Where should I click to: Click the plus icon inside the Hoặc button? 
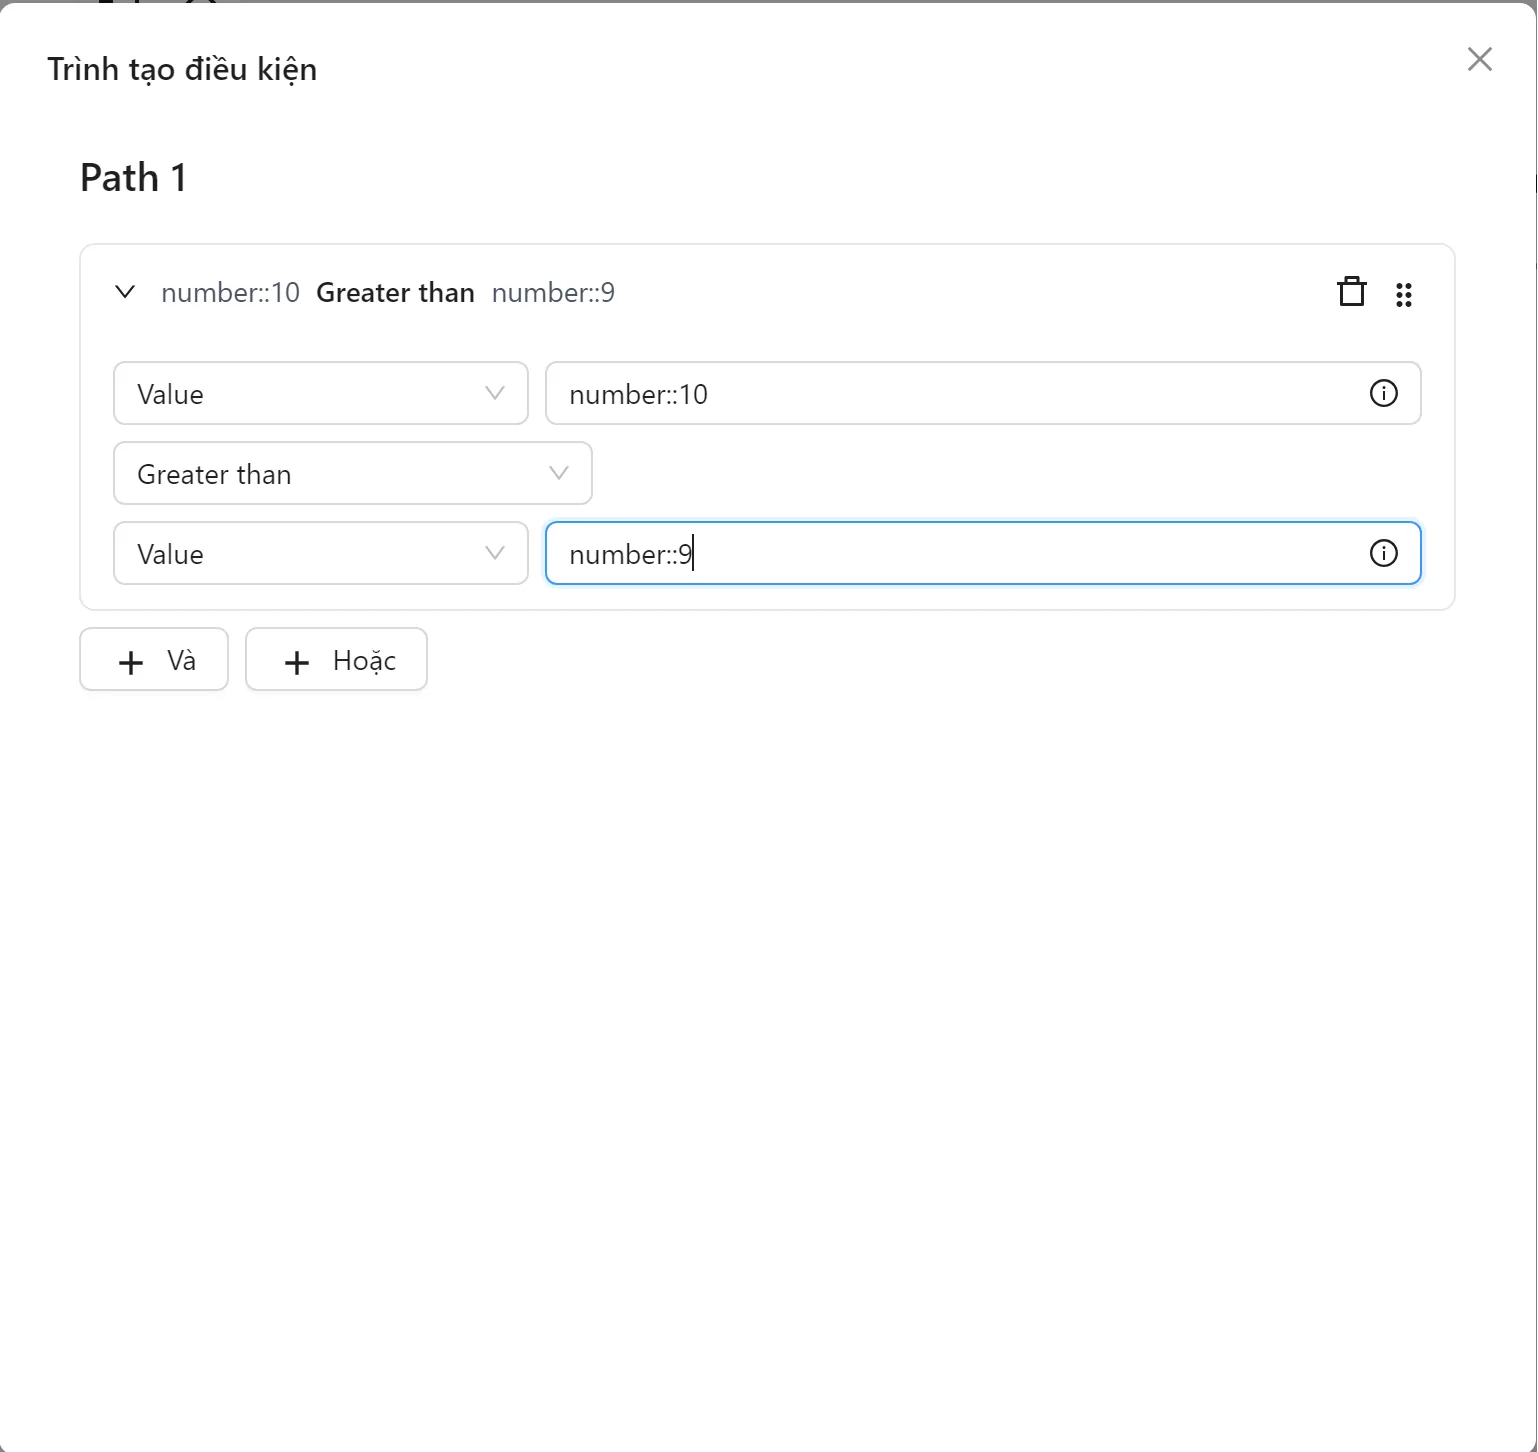pos(295,661)
